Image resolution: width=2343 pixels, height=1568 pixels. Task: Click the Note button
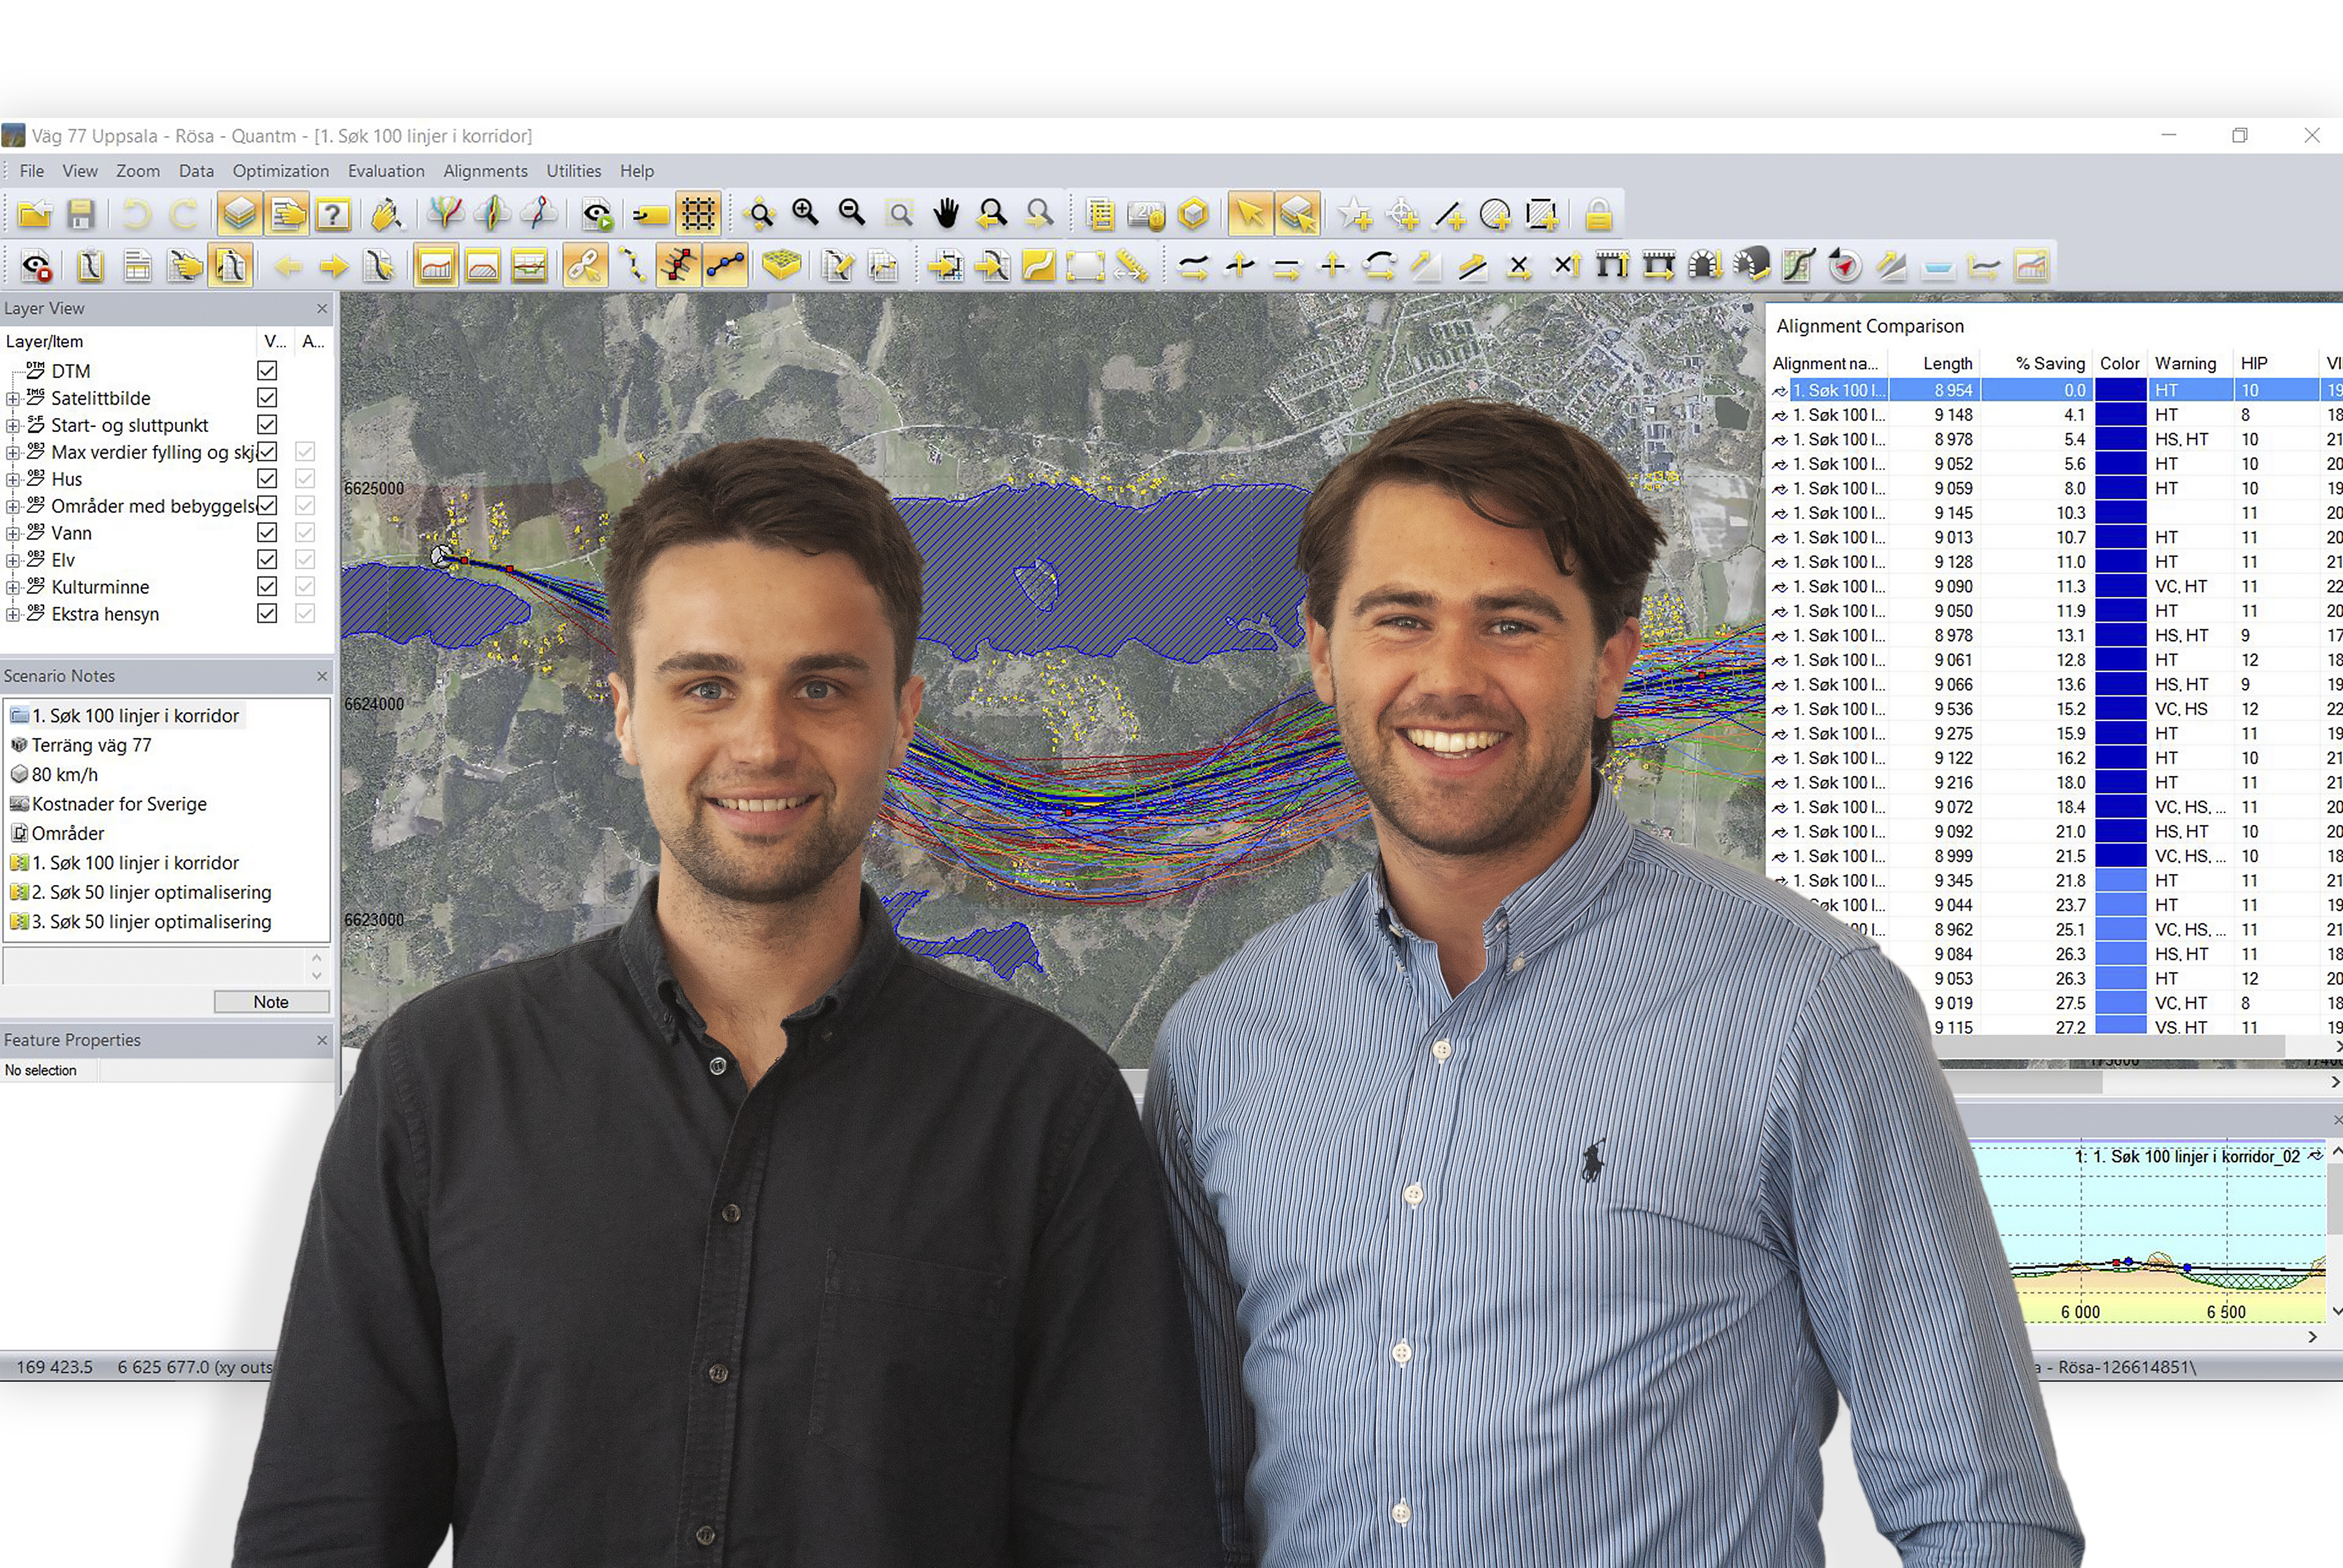tap(271, 1001)
